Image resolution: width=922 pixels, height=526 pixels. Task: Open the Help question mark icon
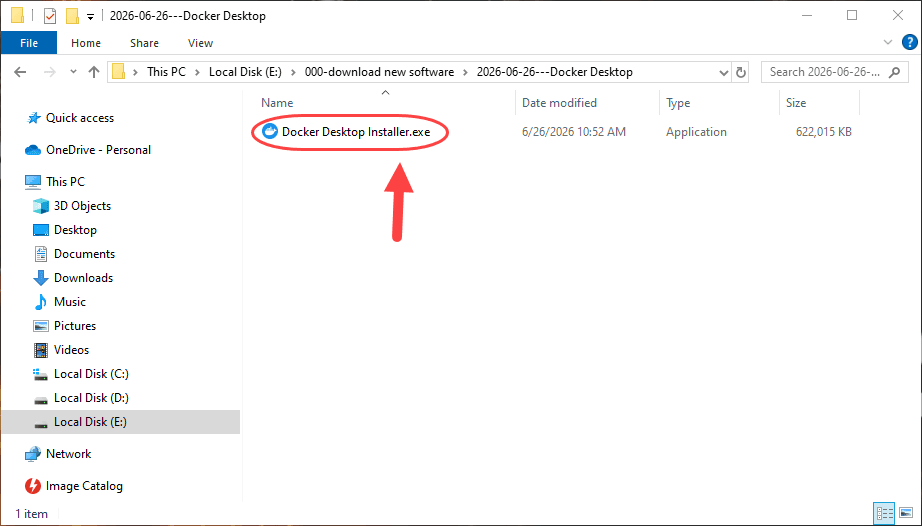pos(909,42)
